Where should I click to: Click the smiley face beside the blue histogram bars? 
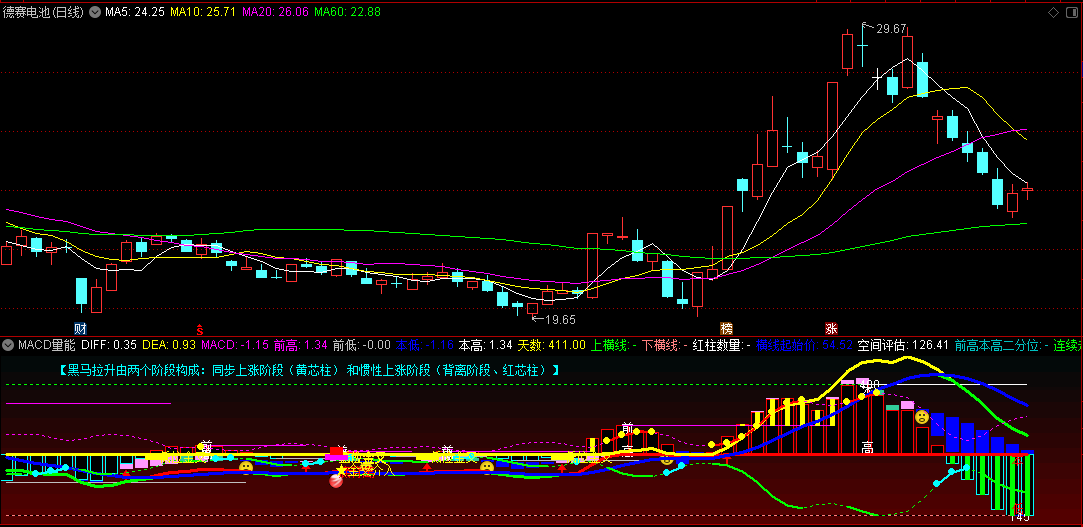pos(921,417)
